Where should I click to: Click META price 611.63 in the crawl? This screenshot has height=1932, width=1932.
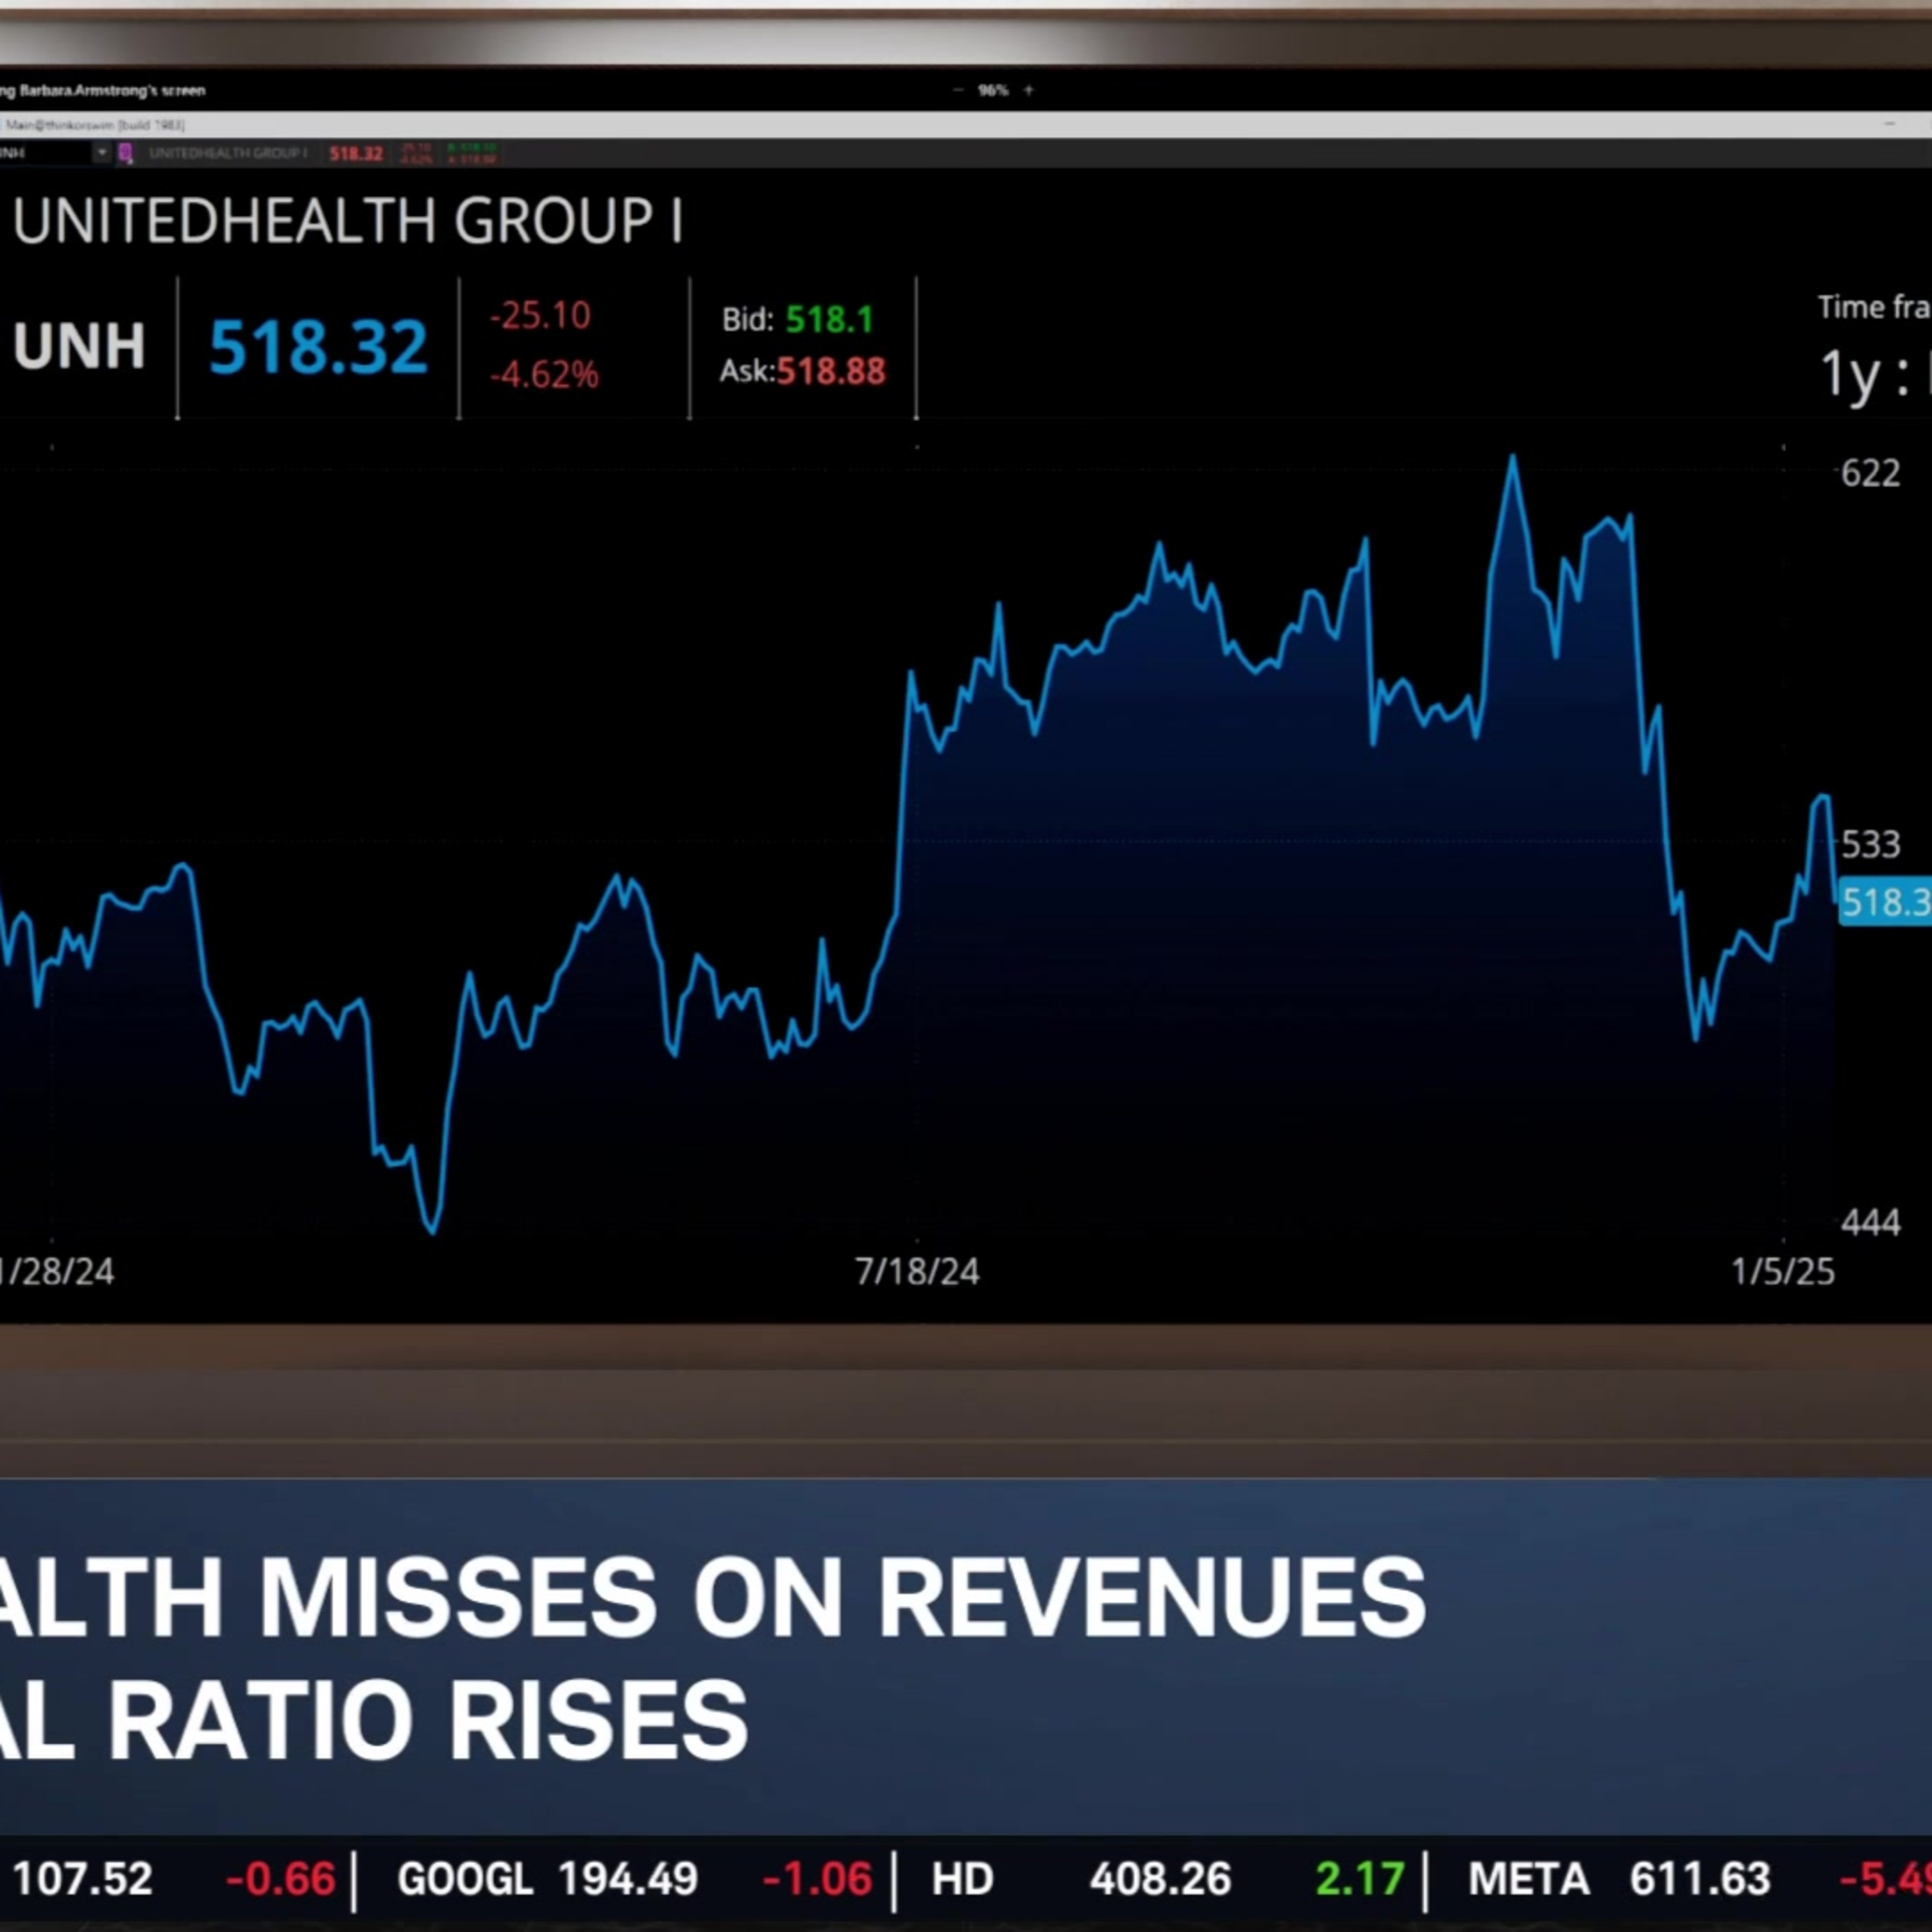coord(1700,1879)
